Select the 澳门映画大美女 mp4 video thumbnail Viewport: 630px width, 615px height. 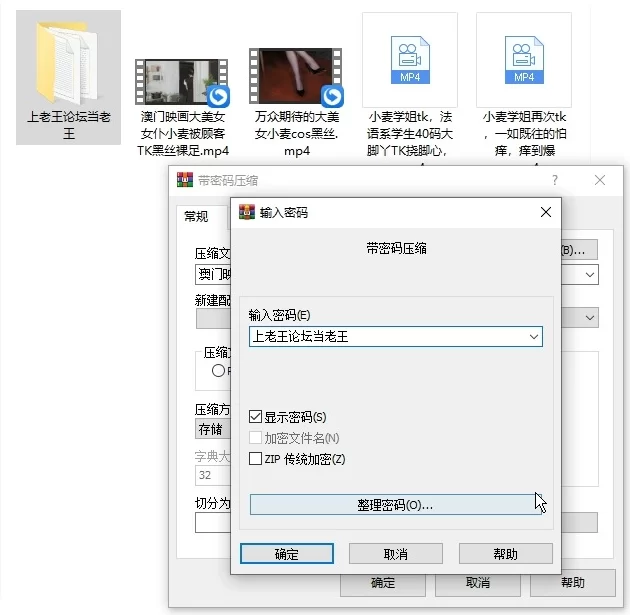coord(182,82)
